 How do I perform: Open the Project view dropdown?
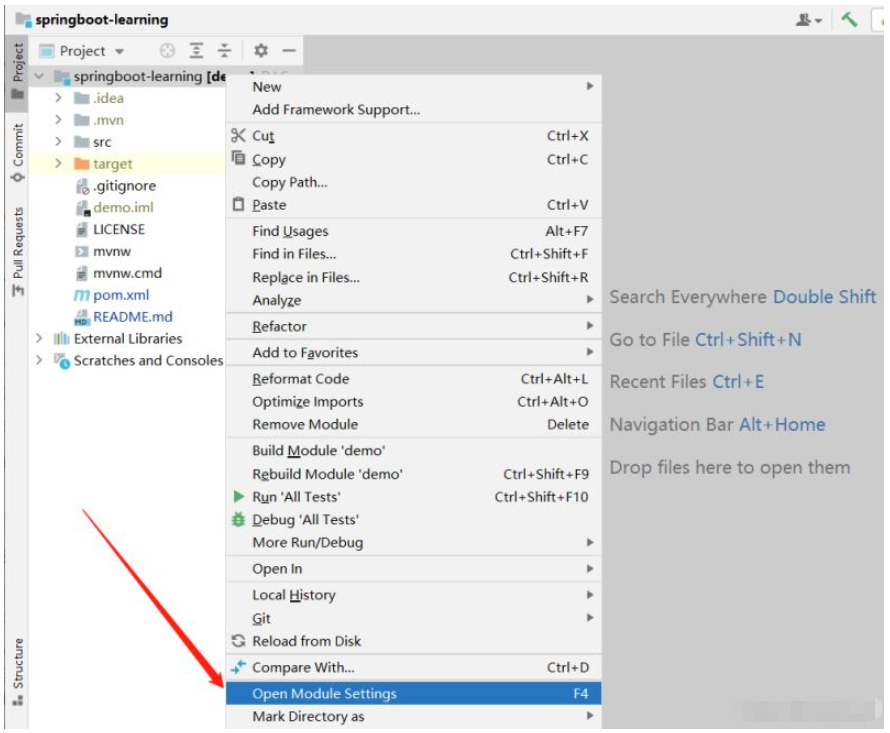[x=82, y=51]
